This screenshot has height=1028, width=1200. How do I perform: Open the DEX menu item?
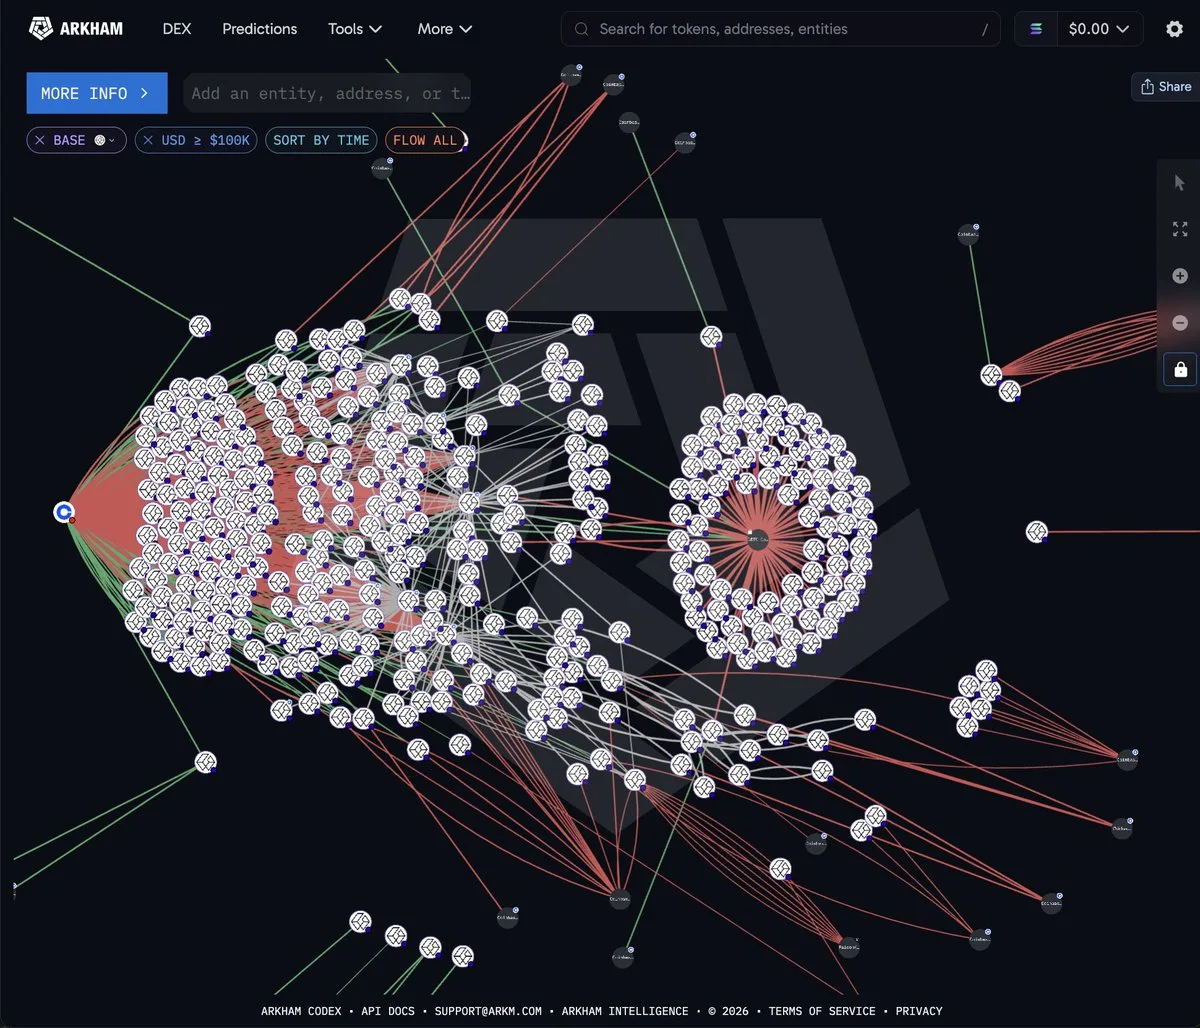(x=177, y=29)
